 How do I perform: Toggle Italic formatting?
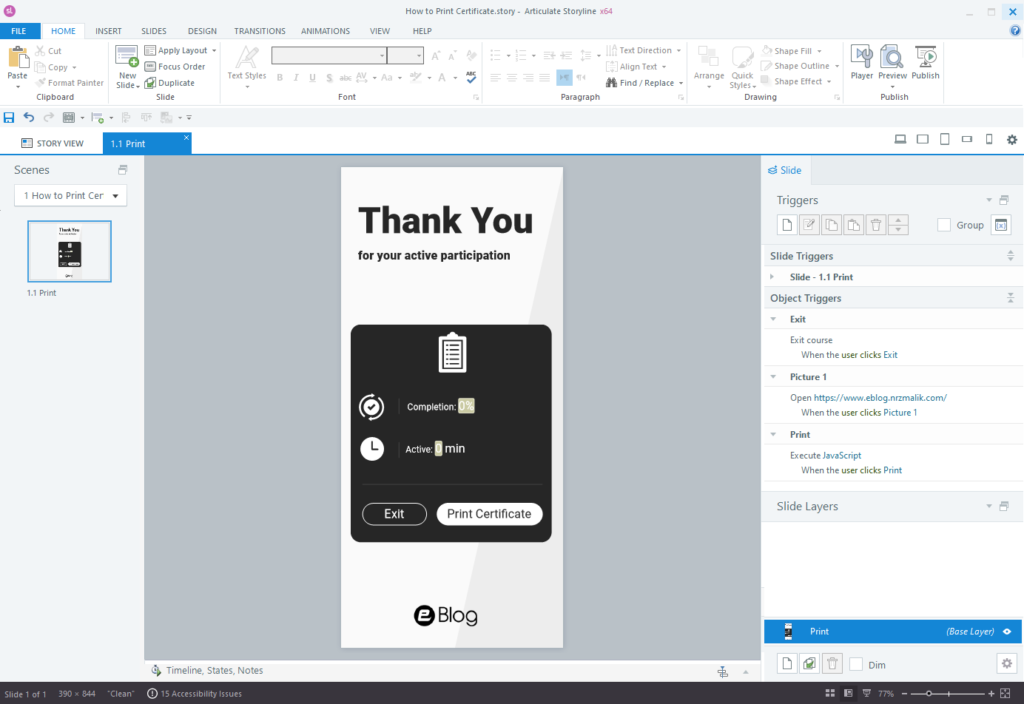tap(296, 78)
